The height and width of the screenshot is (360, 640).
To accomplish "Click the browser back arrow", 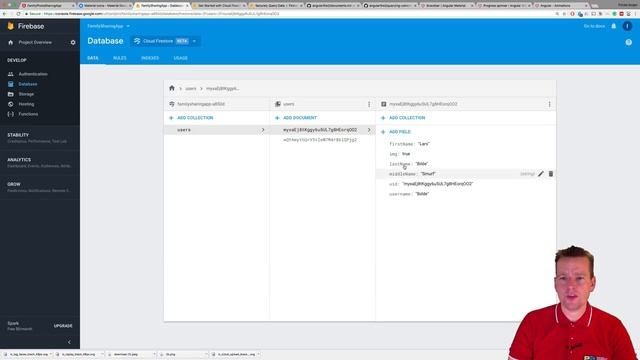I will pos(4,14).
